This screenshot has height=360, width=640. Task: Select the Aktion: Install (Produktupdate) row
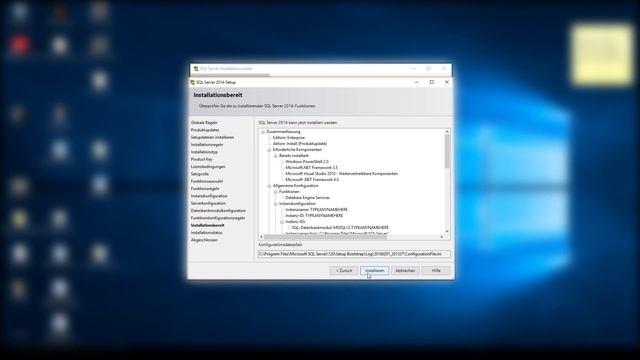click(300, 144)
